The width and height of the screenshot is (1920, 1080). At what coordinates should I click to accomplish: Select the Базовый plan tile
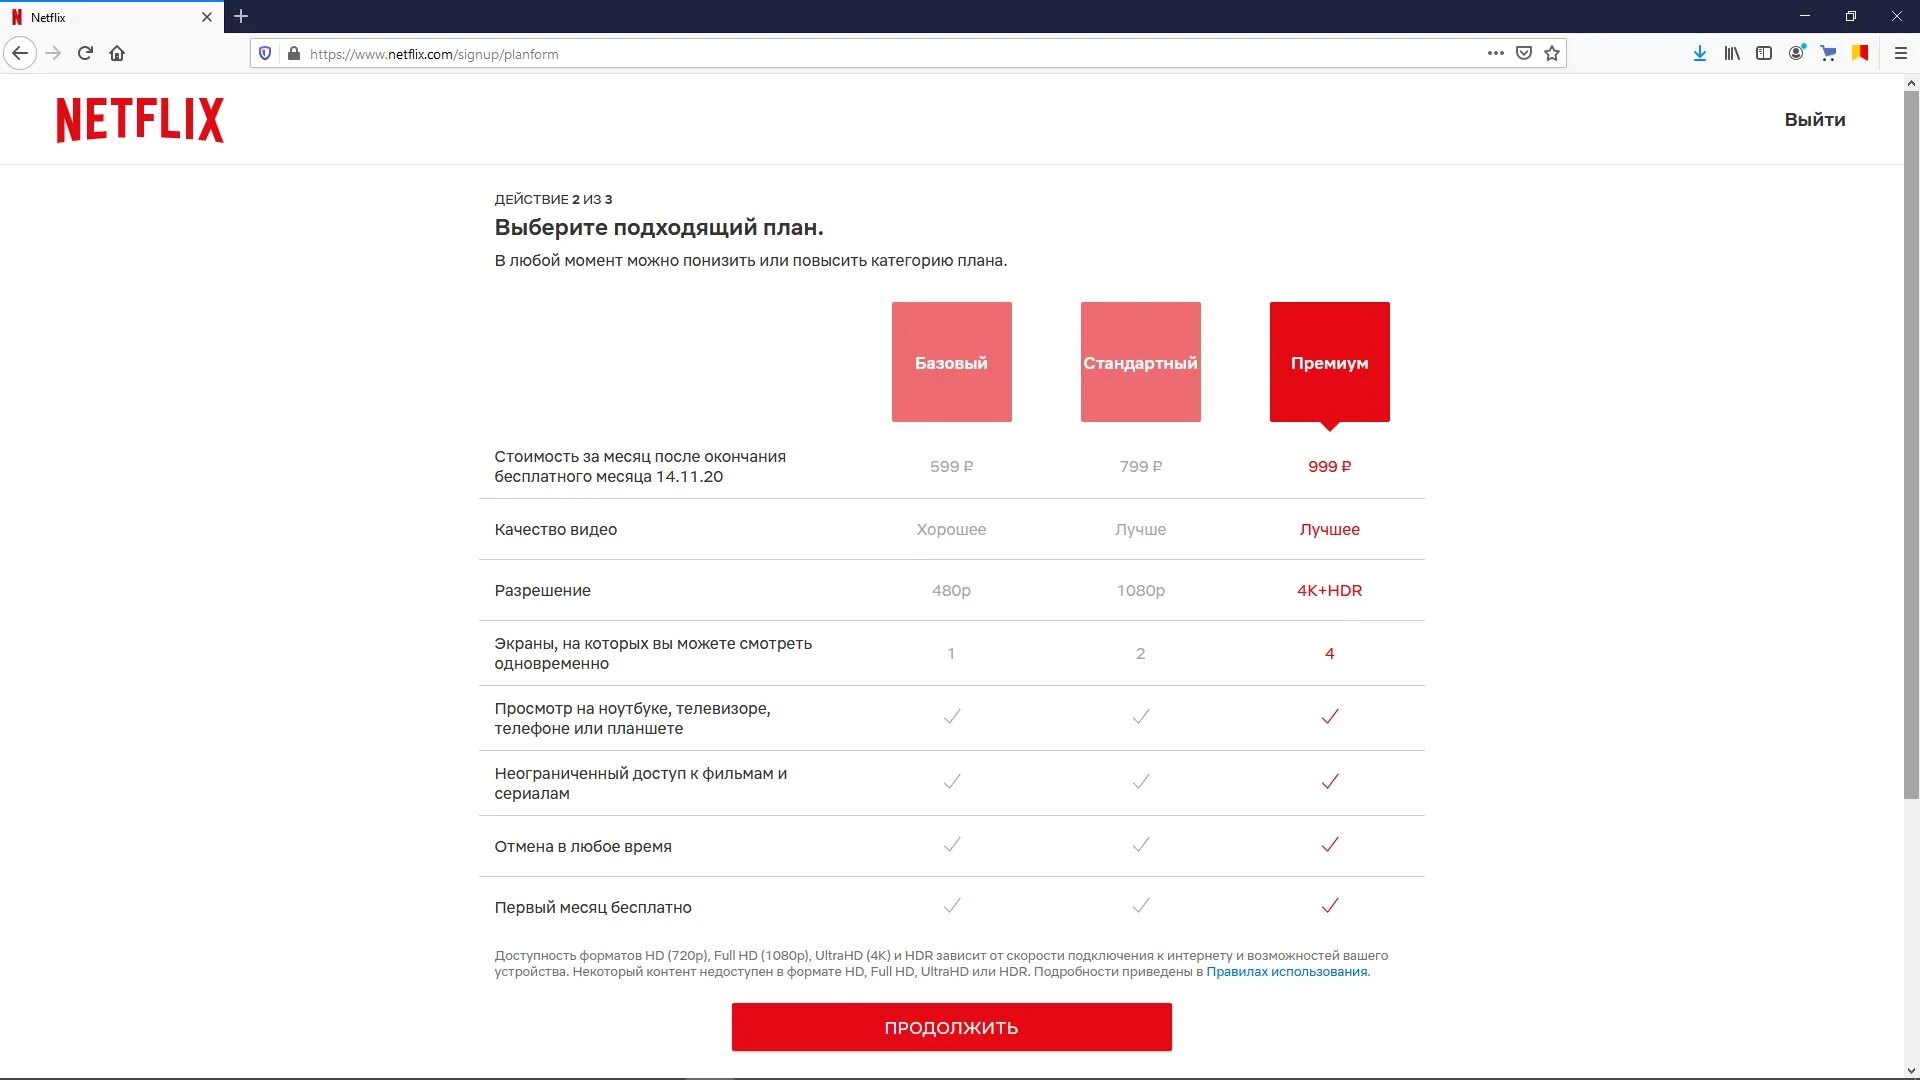pos(951,362)
